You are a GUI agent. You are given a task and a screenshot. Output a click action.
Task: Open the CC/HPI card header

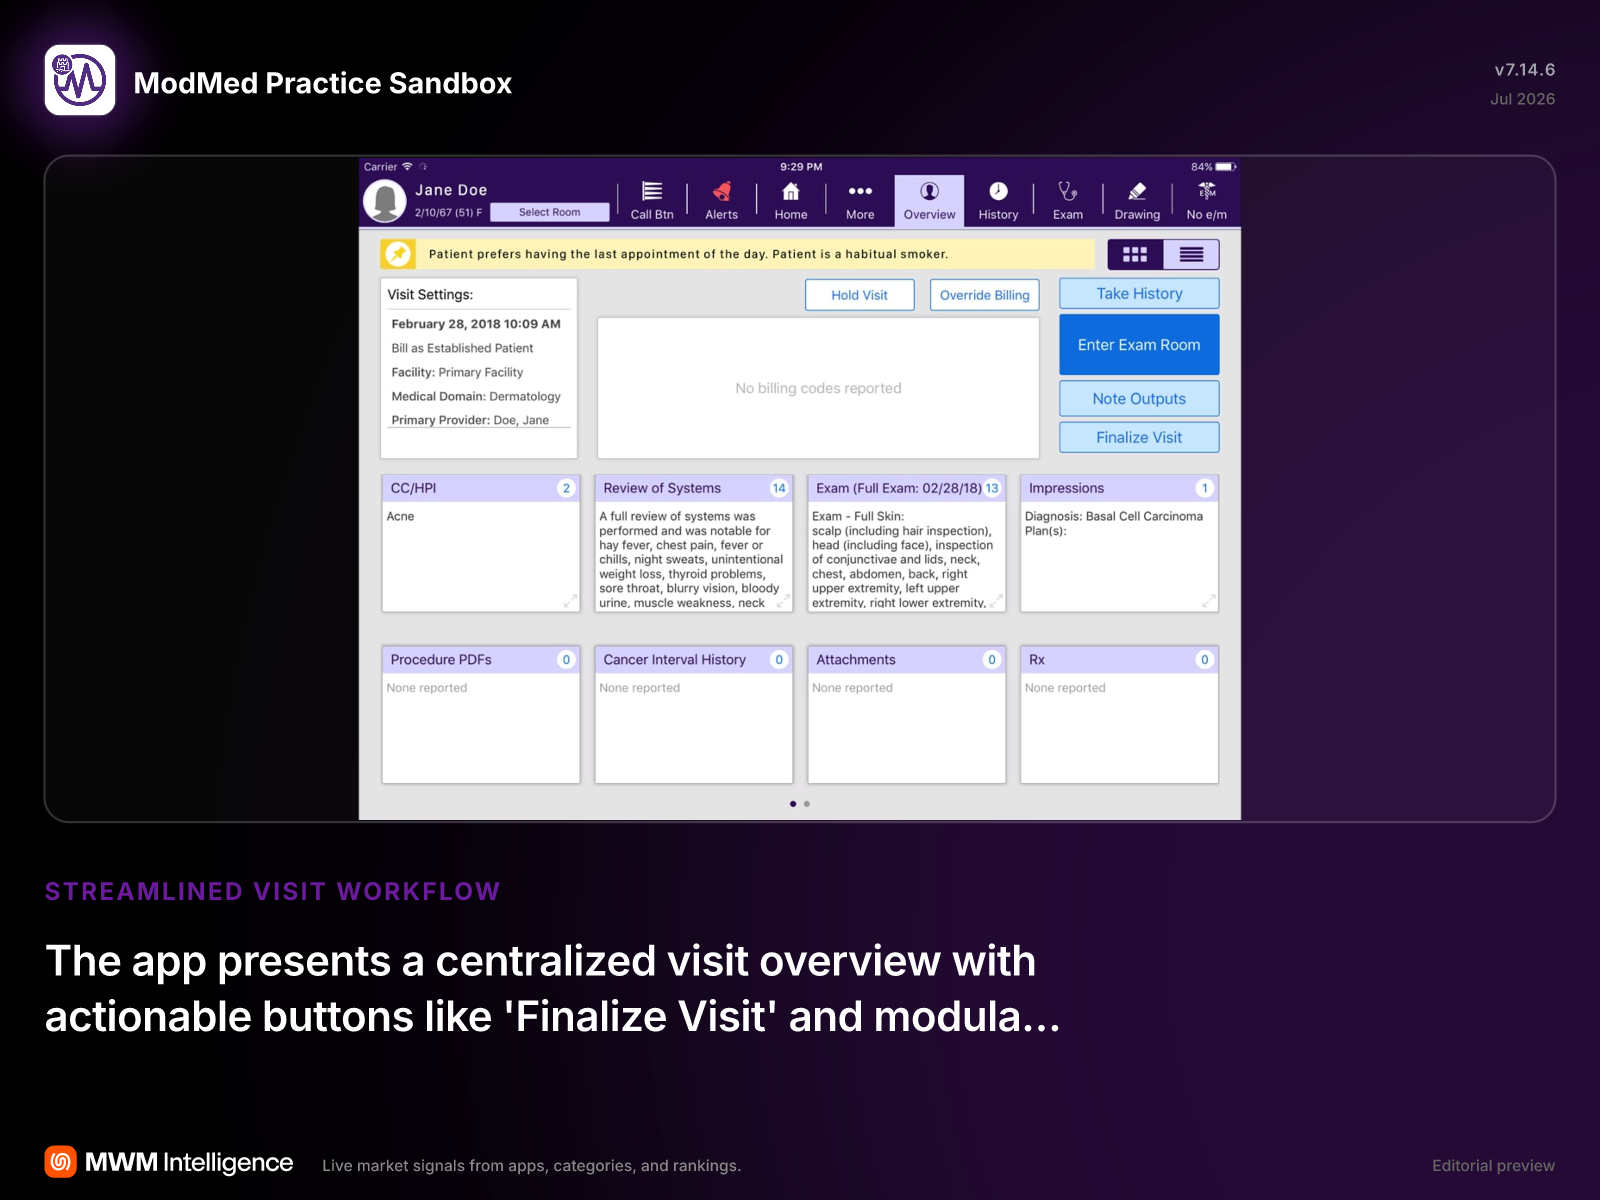coord(481,488)
